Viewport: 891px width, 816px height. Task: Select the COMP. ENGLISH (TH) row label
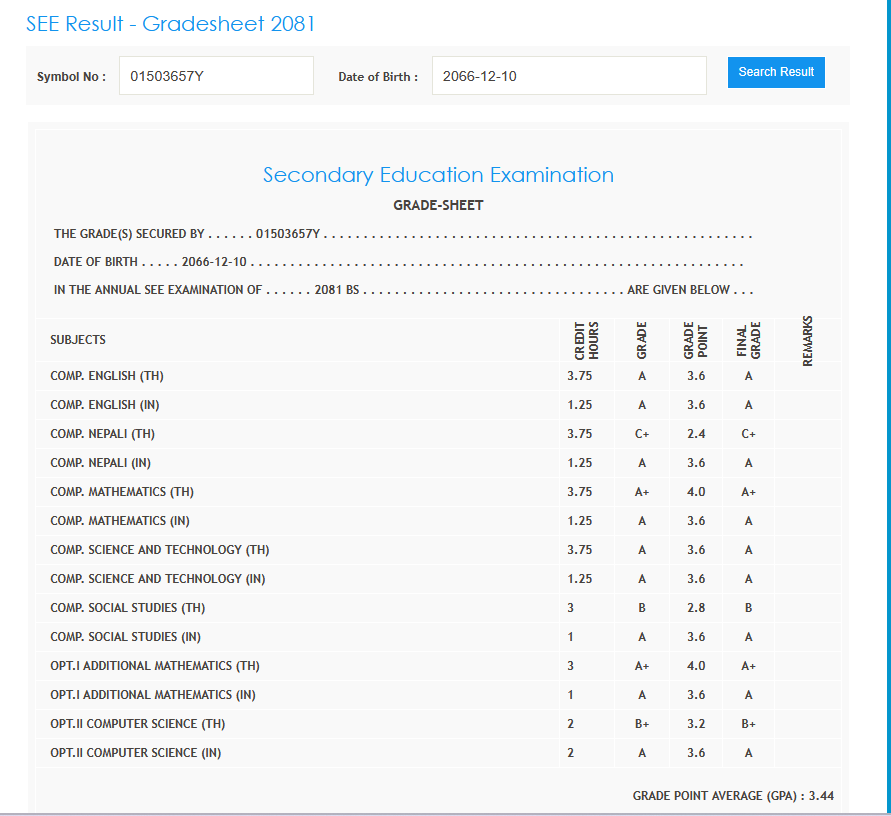point(107,376)
